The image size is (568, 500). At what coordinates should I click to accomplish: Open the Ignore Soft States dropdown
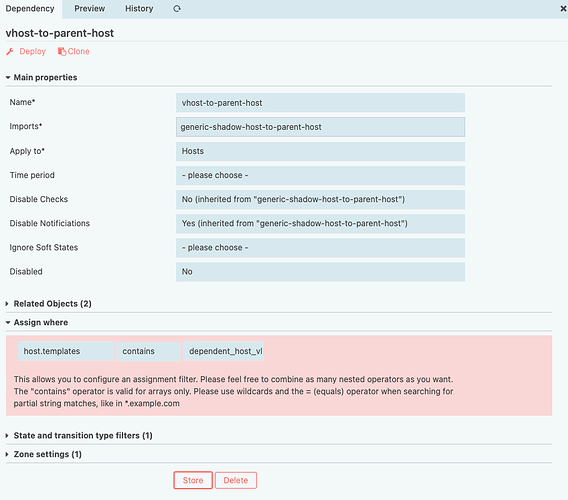tap(321, 248)
